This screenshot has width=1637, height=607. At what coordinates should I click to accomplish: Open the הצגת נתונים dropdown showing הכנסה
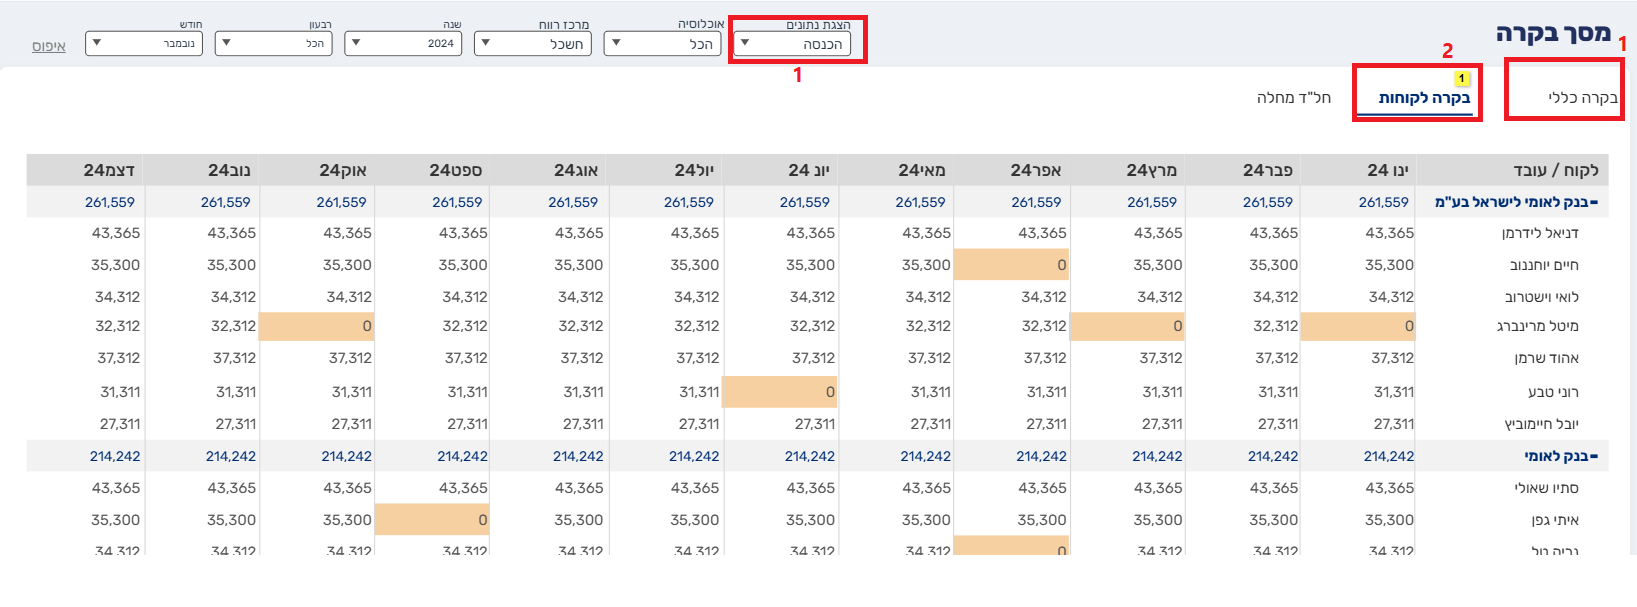click(792, 44)
